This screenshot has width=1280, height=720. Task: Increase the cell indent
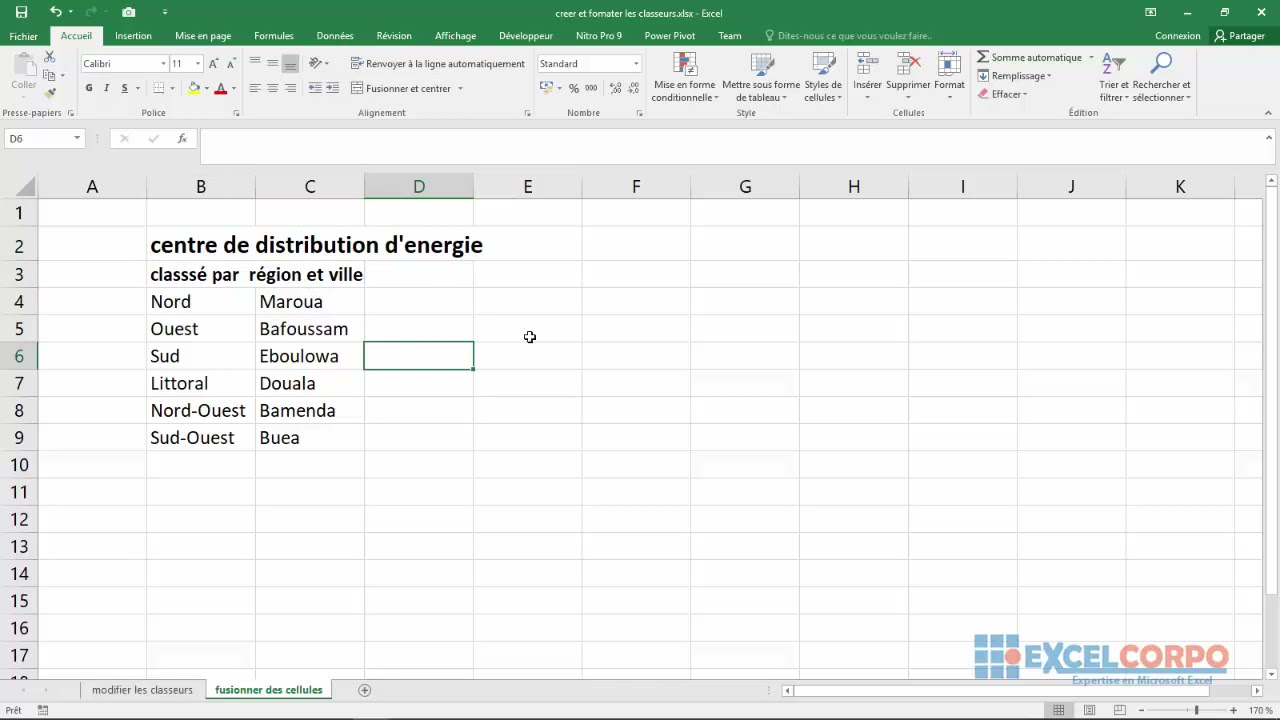[x=331, y=88]
